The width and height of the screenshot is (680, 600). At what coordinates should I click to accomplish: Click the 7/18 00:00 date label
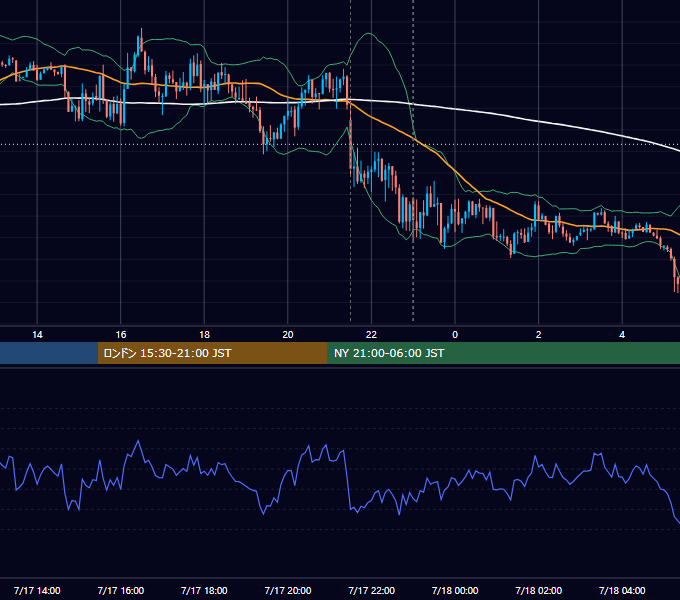click(x=455, y=590)
